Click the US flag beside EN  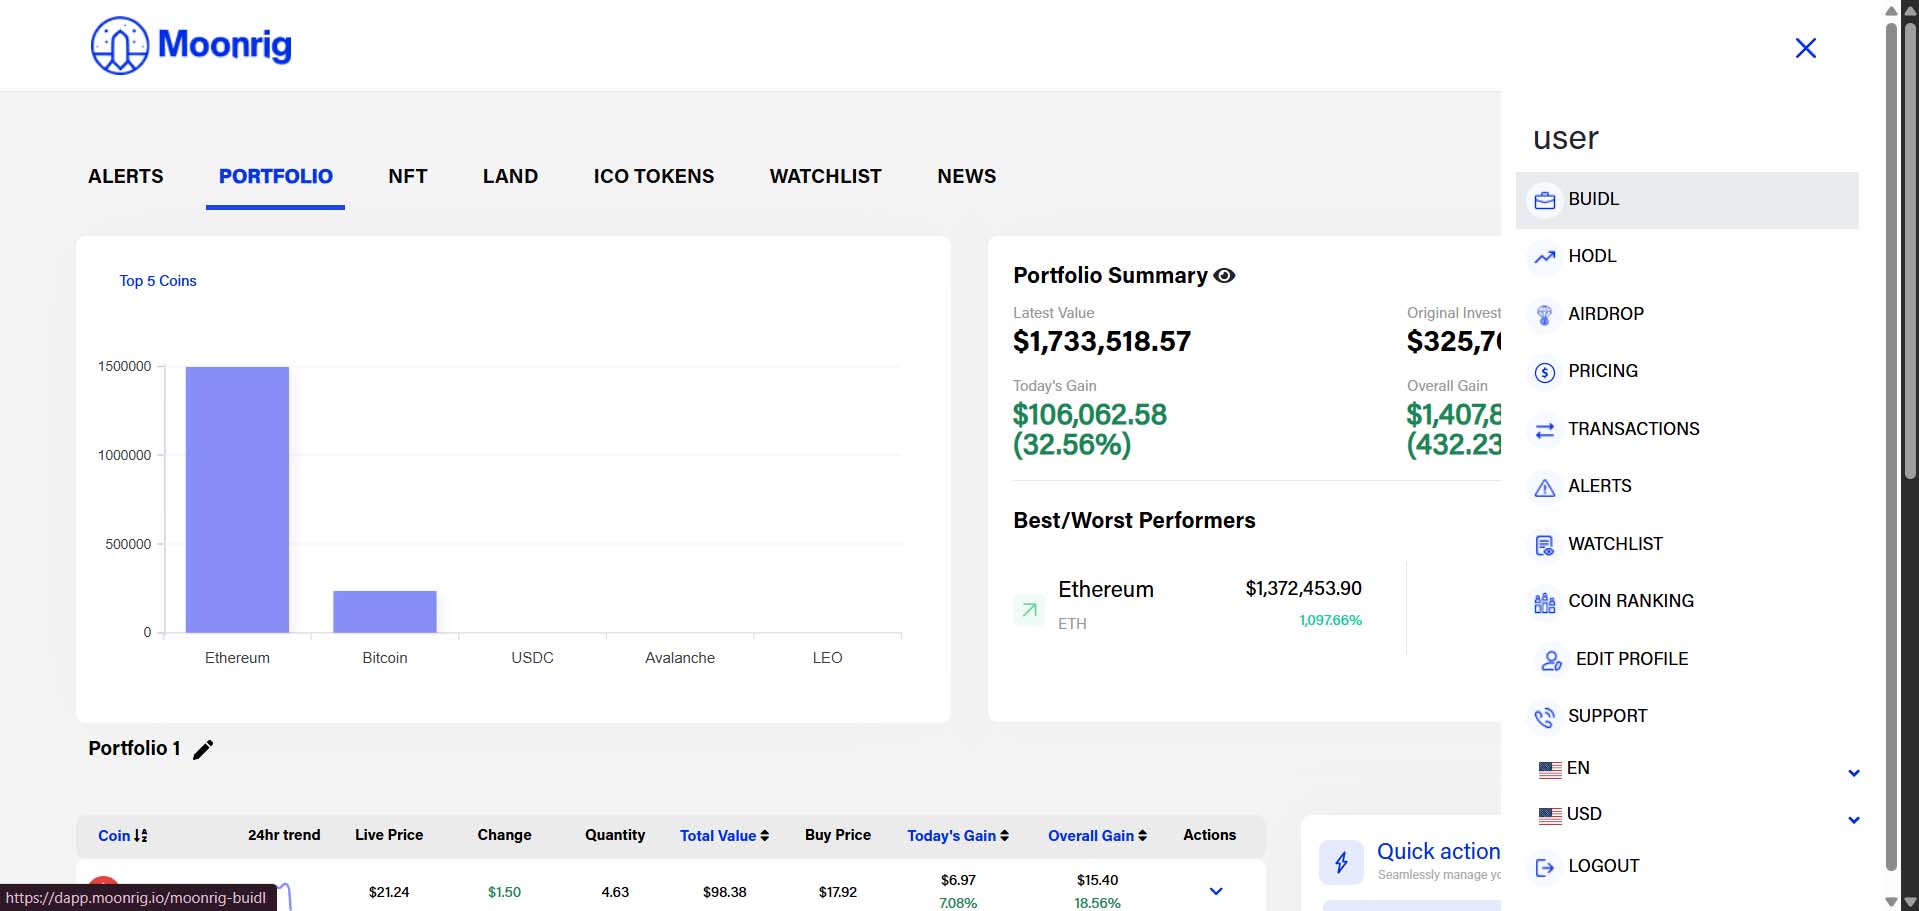click(1550, 769)
